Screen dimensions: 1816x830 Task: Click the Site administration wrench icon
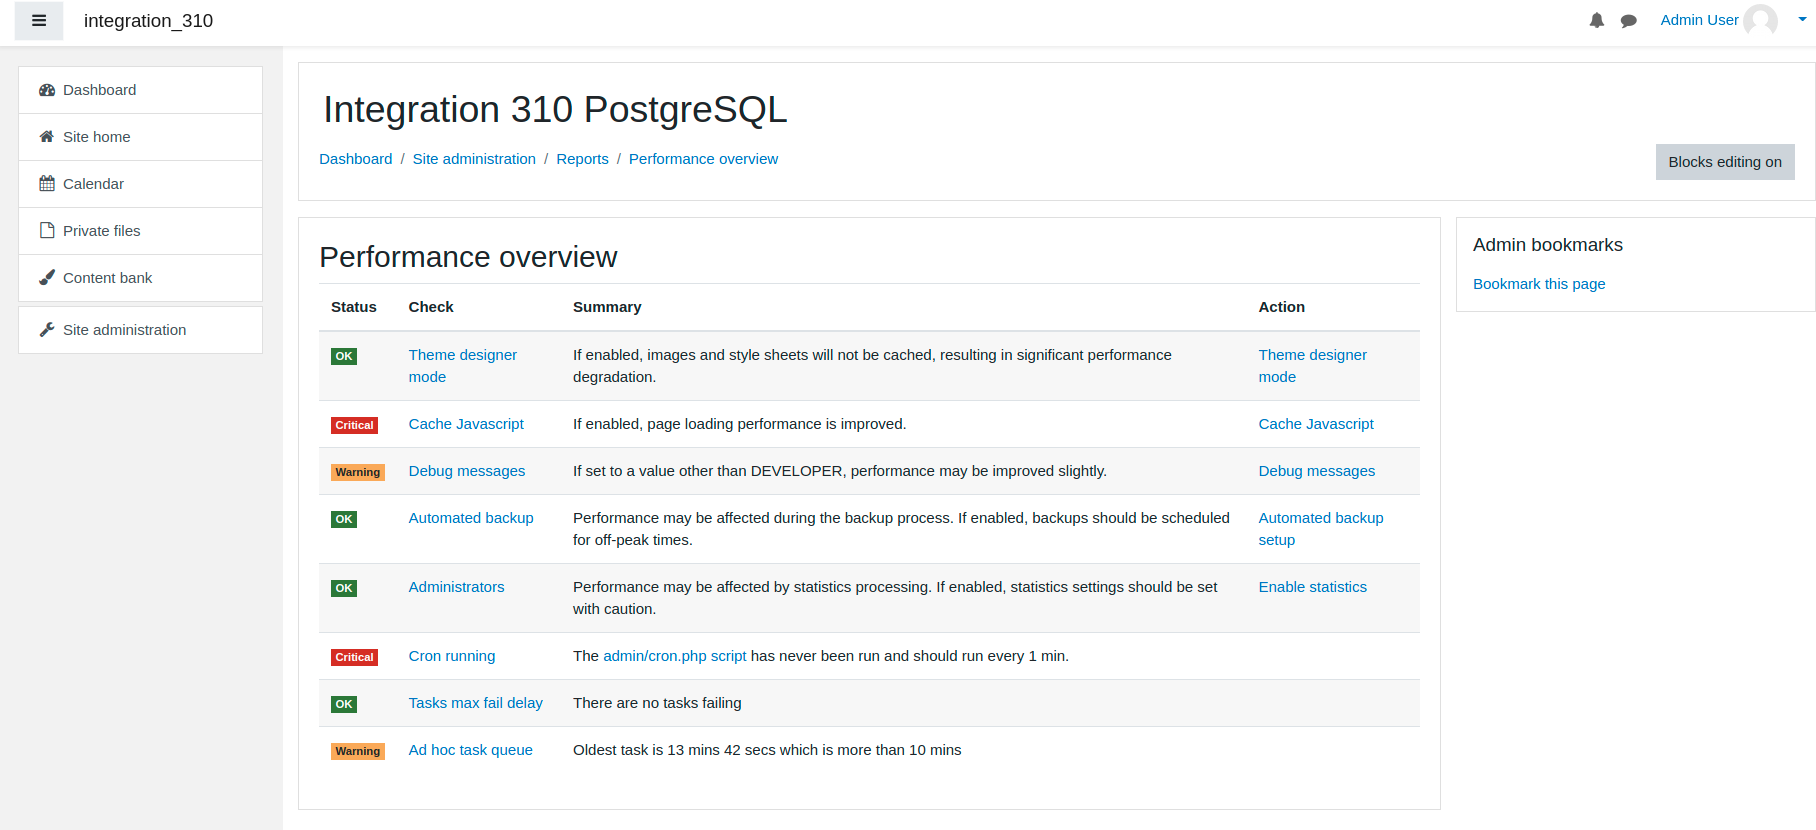47,330
